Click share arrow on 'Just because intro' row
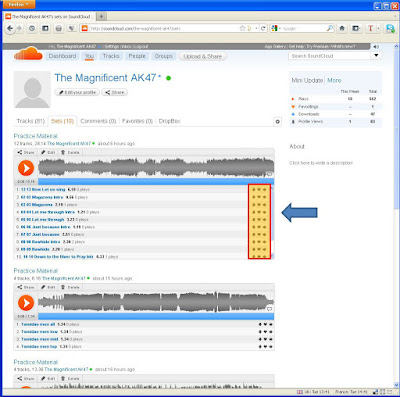 [x=265, y=227]
